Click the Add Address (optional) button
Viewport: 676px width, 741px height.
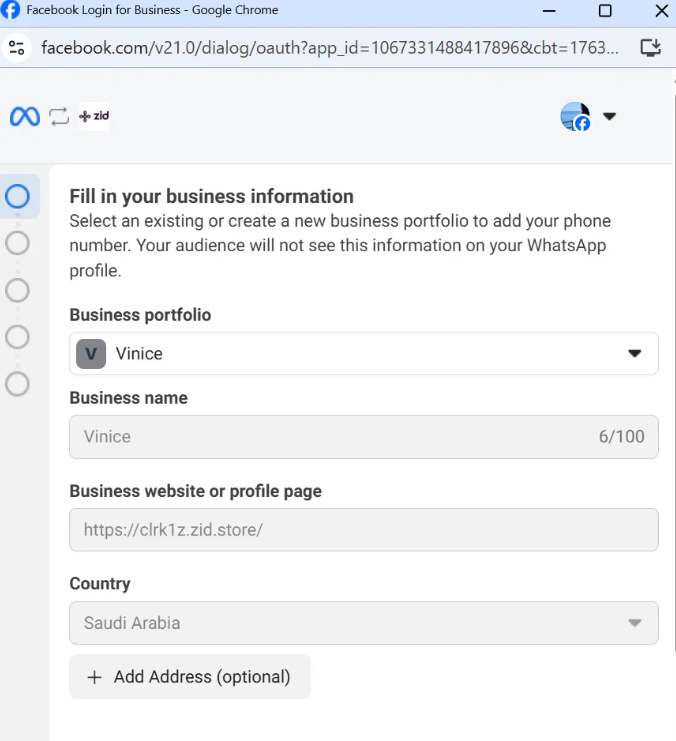click(x=190, y=677)
